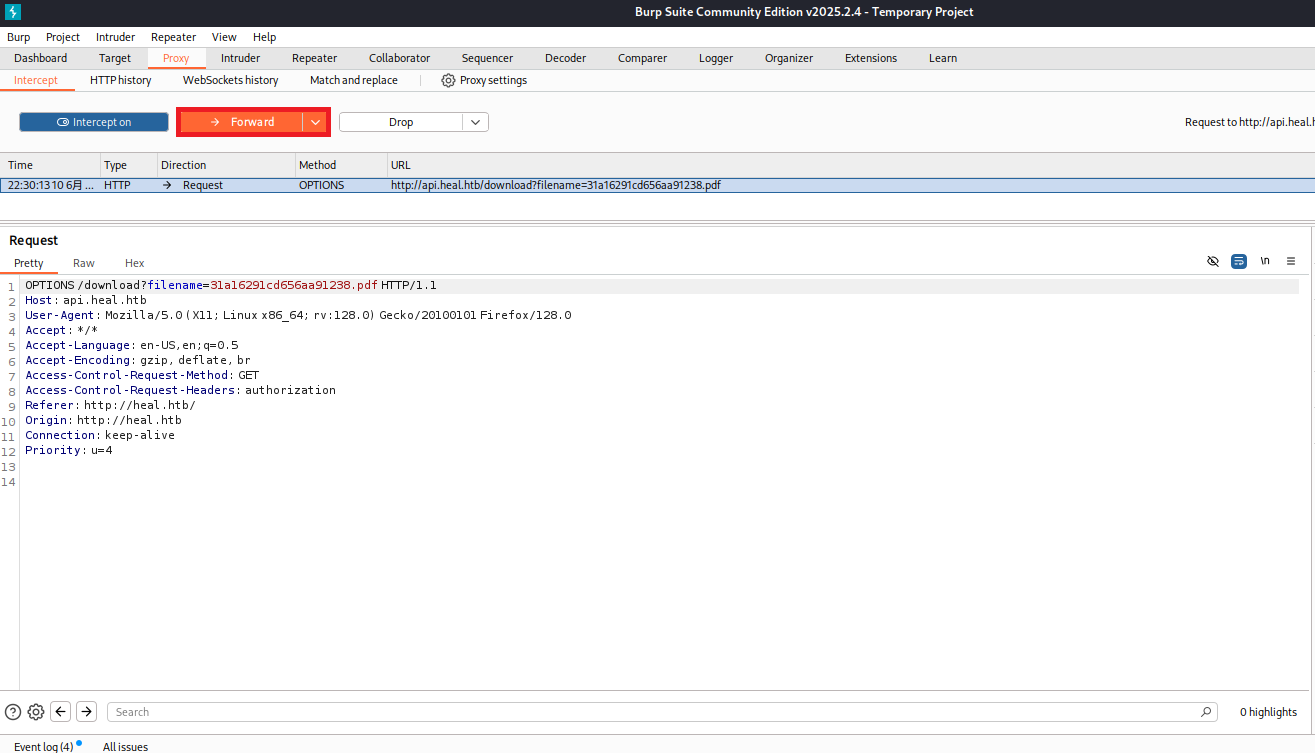Open the message editor hamburger menu

click(1291, 261)
